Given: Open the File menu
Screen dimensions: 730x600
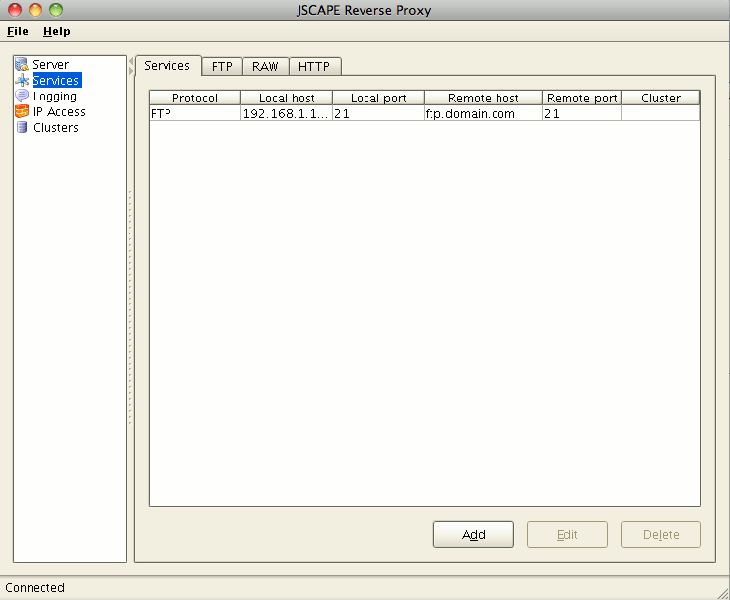Looking at the screenshot, I should tap(18, 31).
